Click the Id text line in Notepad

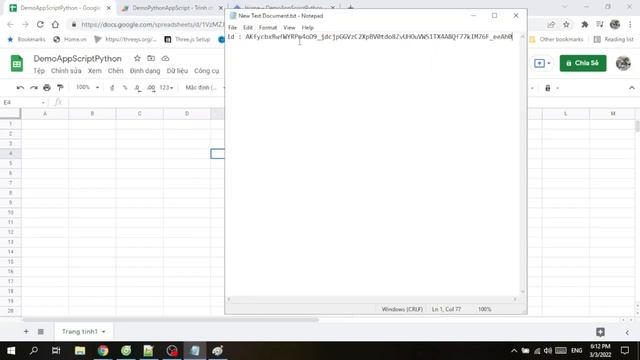click(x=370, y=37)
